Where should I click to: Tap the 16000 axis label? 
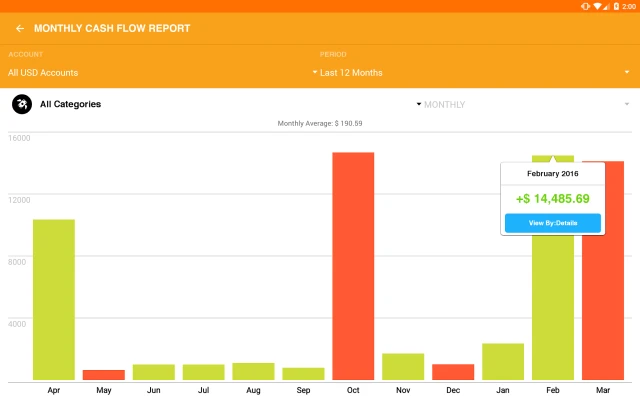click(x=19, y=138)
